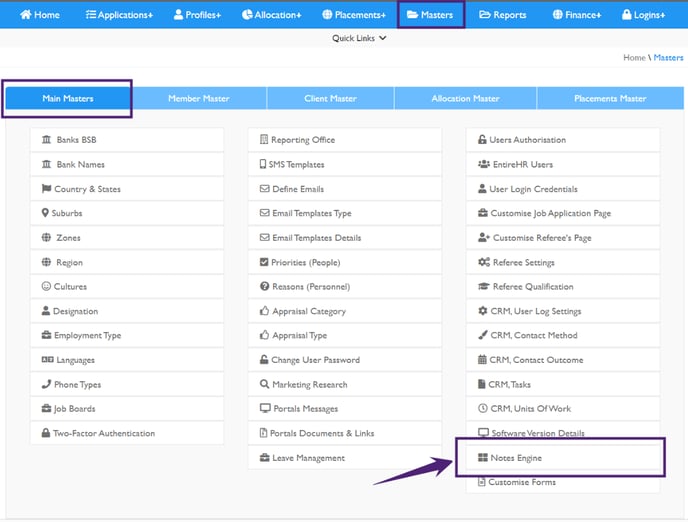688x522 pixels.
Task: Open CRM, User Log Settings
Action: [563, 311]
